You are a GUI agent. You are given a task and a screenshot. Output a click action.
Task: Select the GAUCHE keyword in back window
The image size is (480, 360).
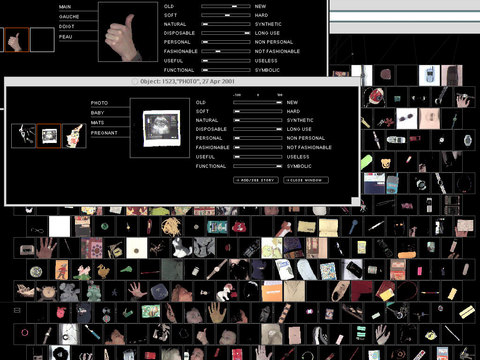69,17
